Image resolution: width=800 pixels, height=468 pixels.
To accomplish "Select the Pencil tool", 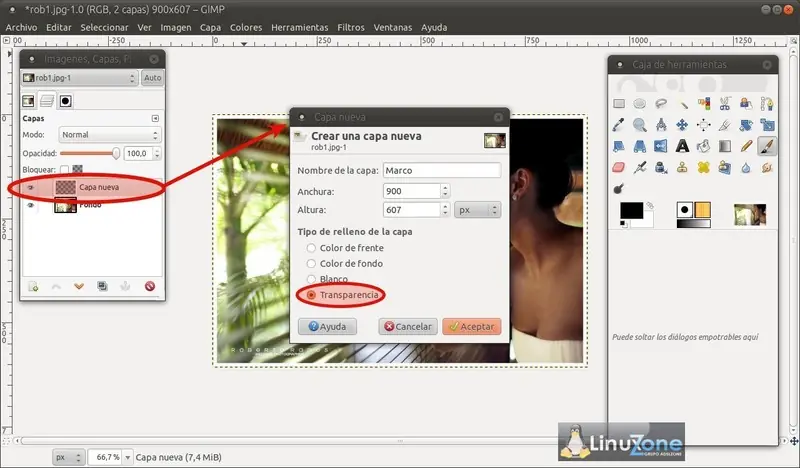I will point(746,146).
